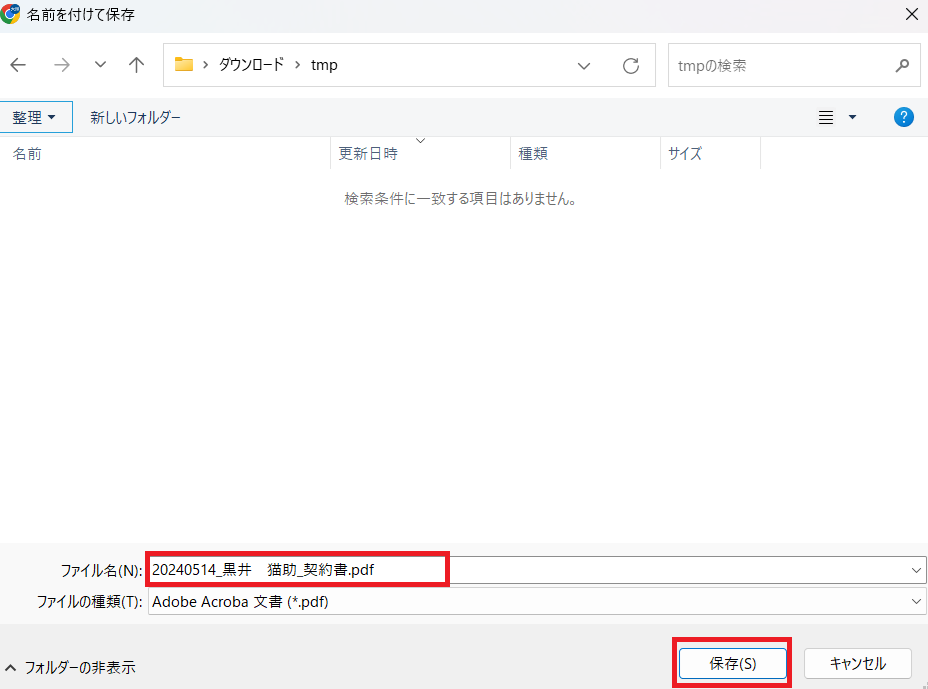Click the tmpの検索 search box
The image size is (928, 689).
point(780,65)
